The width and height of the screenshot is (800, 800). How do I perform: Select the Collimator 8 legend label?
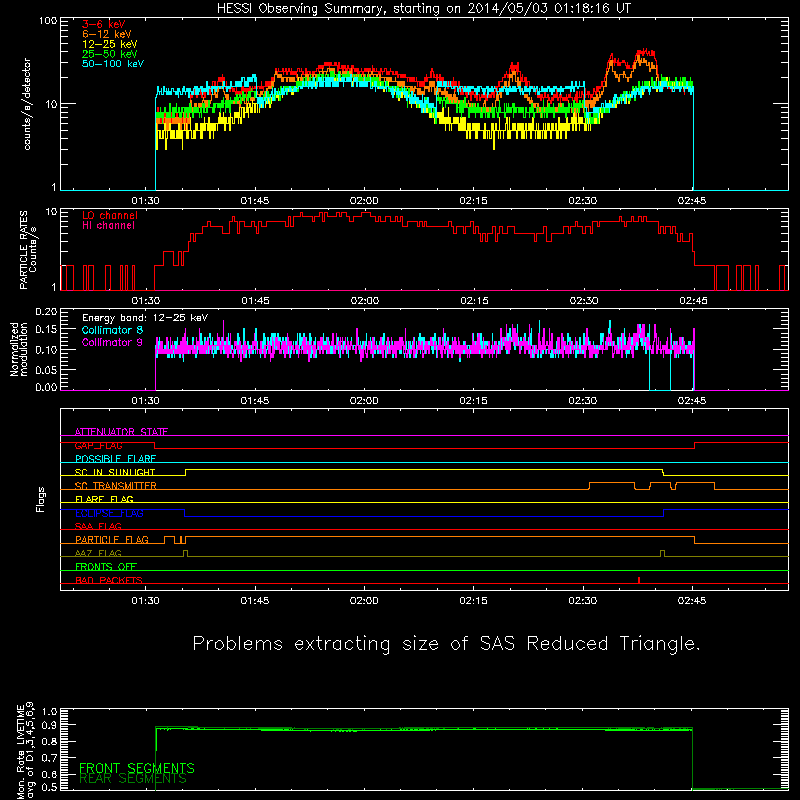click(x=112, y=330)
